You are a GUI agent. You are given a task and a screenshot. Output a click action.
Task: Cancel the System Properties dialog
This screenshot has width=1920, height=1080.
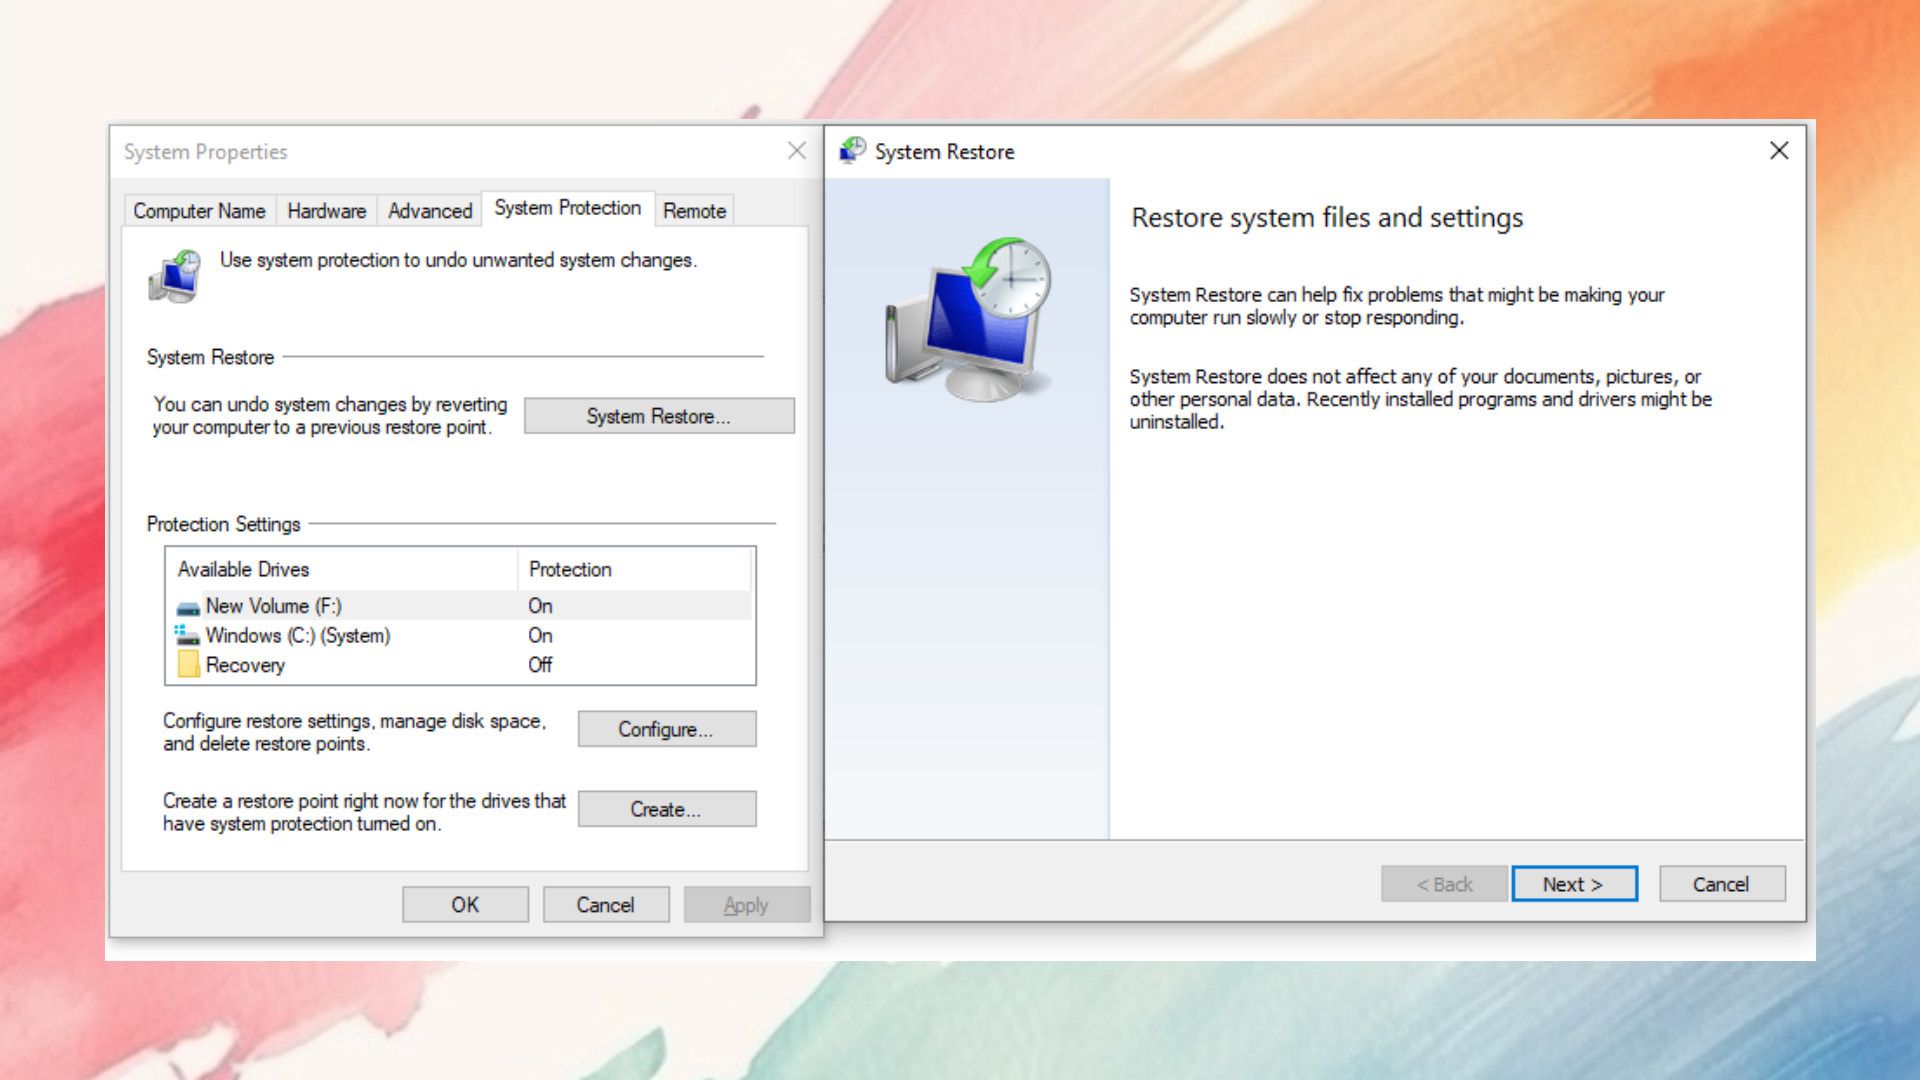coord(606,905)
